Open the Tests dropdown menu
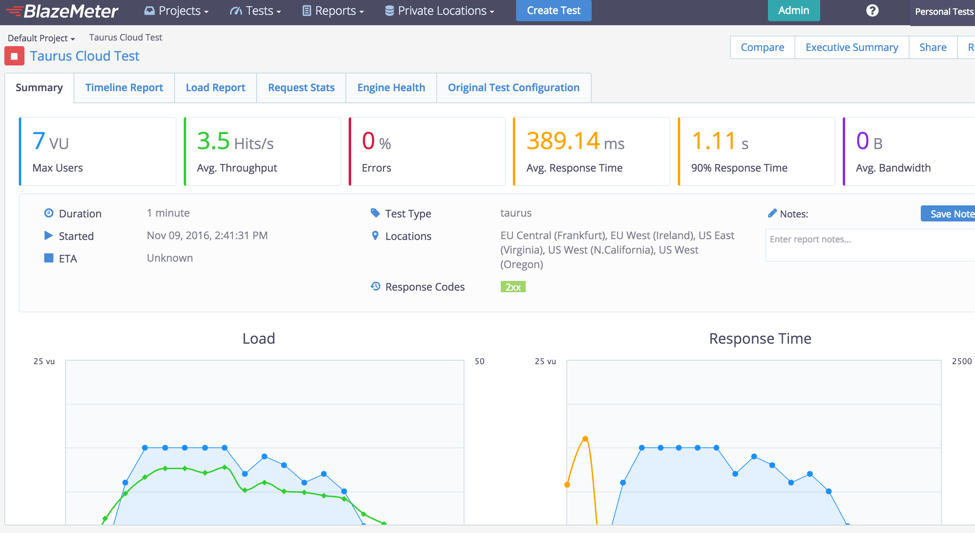The width and height of the screenshot is (975, 533). [255, 11]
